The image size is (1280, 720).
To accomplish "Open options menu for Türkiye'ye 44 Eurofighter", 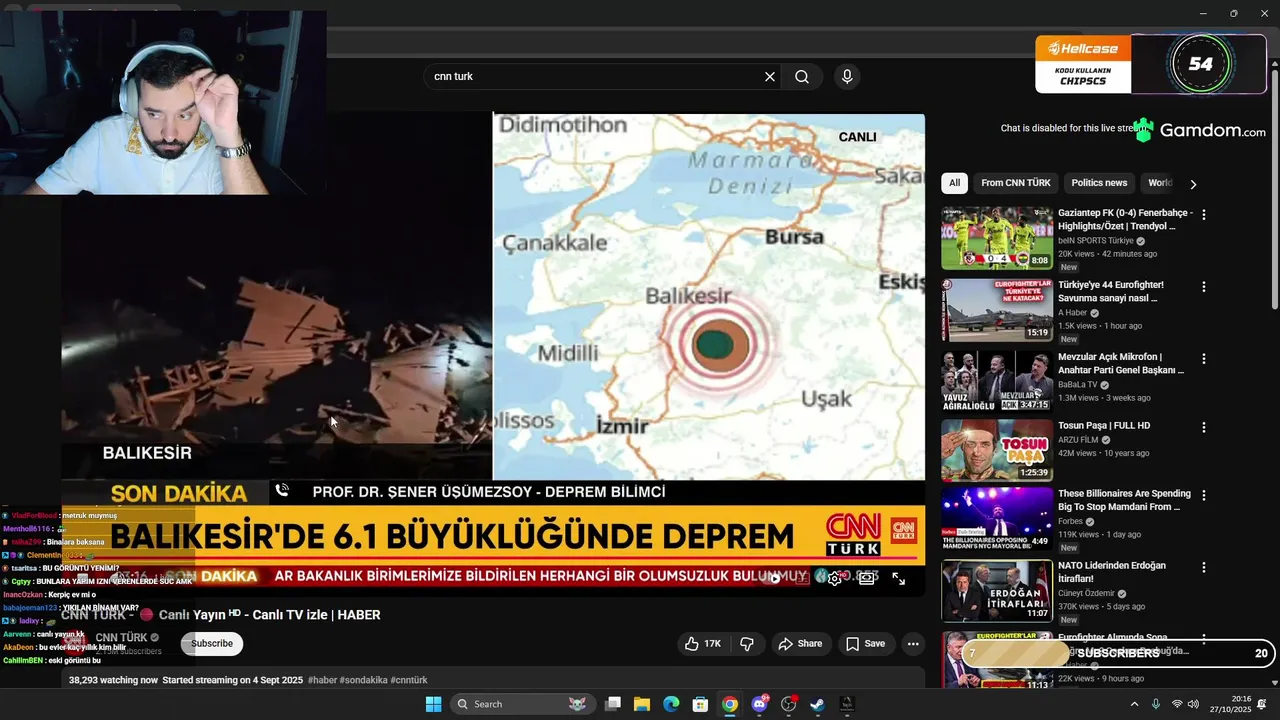I will tap(1204, 287).
